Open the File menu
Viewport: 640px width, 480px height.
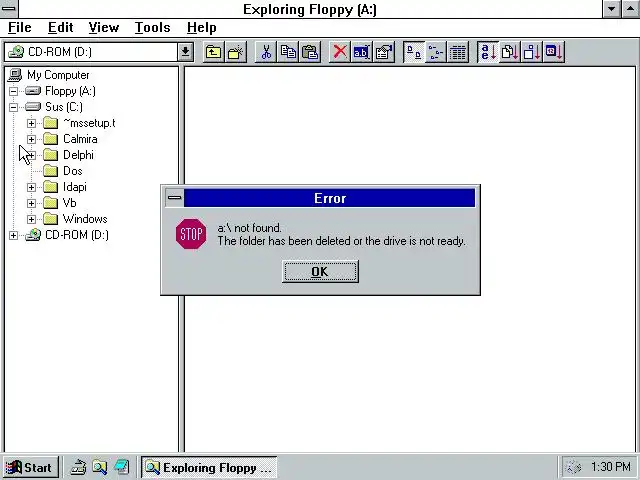click(20, 27)
